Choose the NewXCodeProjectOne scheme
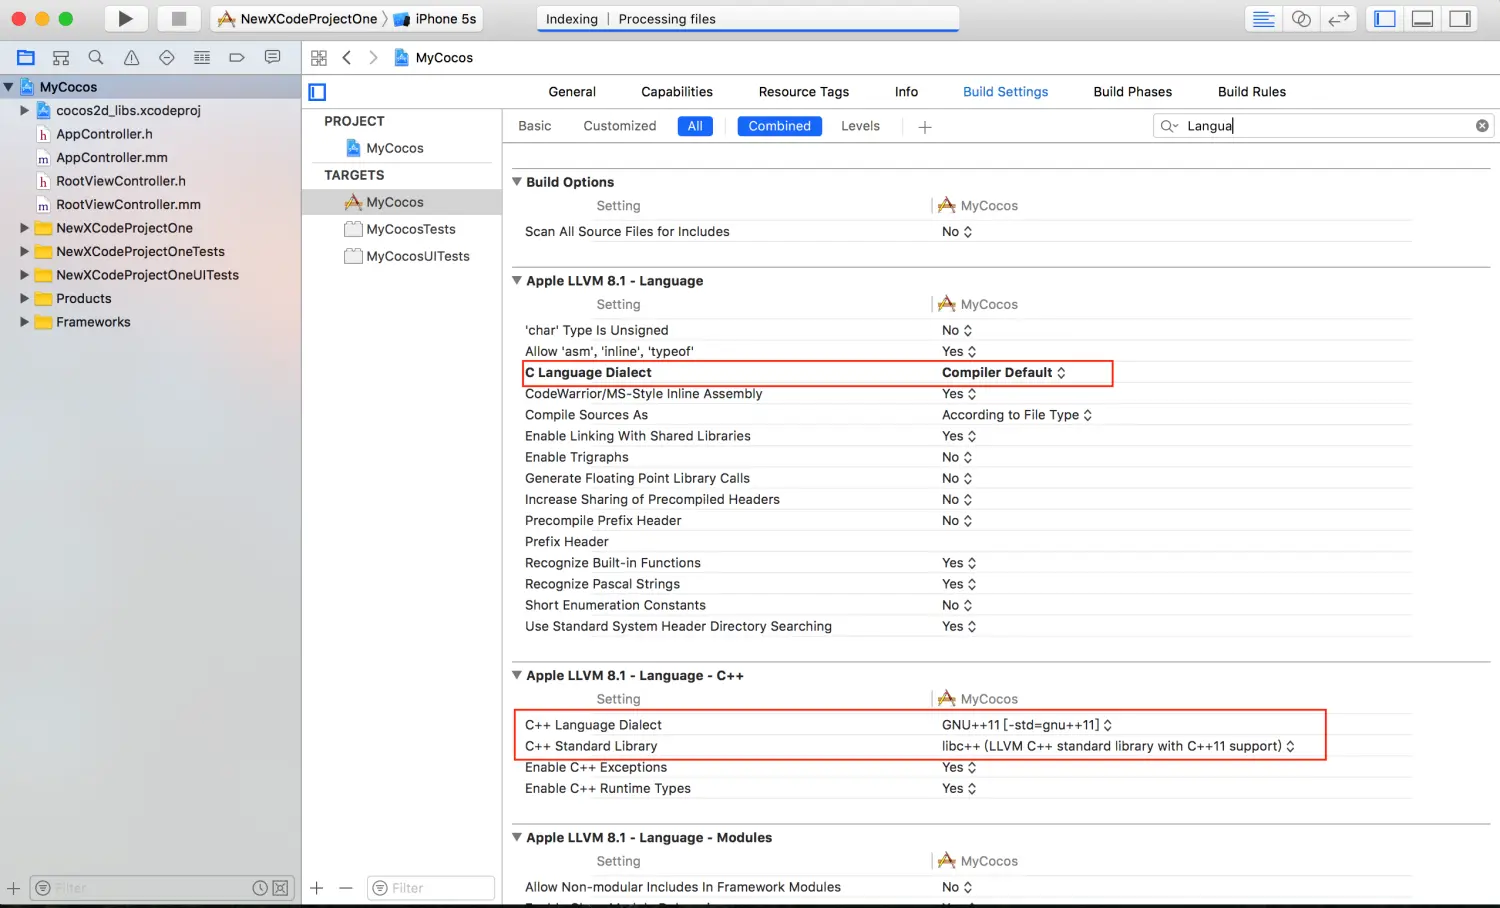 298,19
